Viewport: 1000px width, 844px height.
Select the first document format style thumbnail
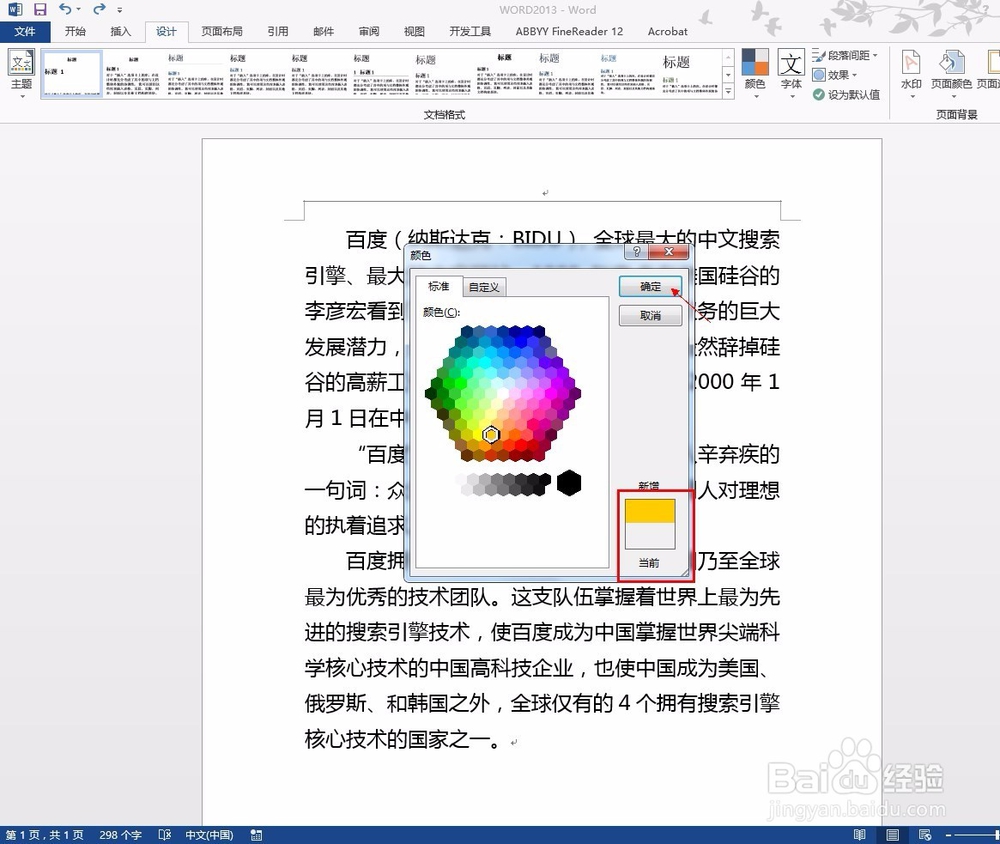coord(71,74)
